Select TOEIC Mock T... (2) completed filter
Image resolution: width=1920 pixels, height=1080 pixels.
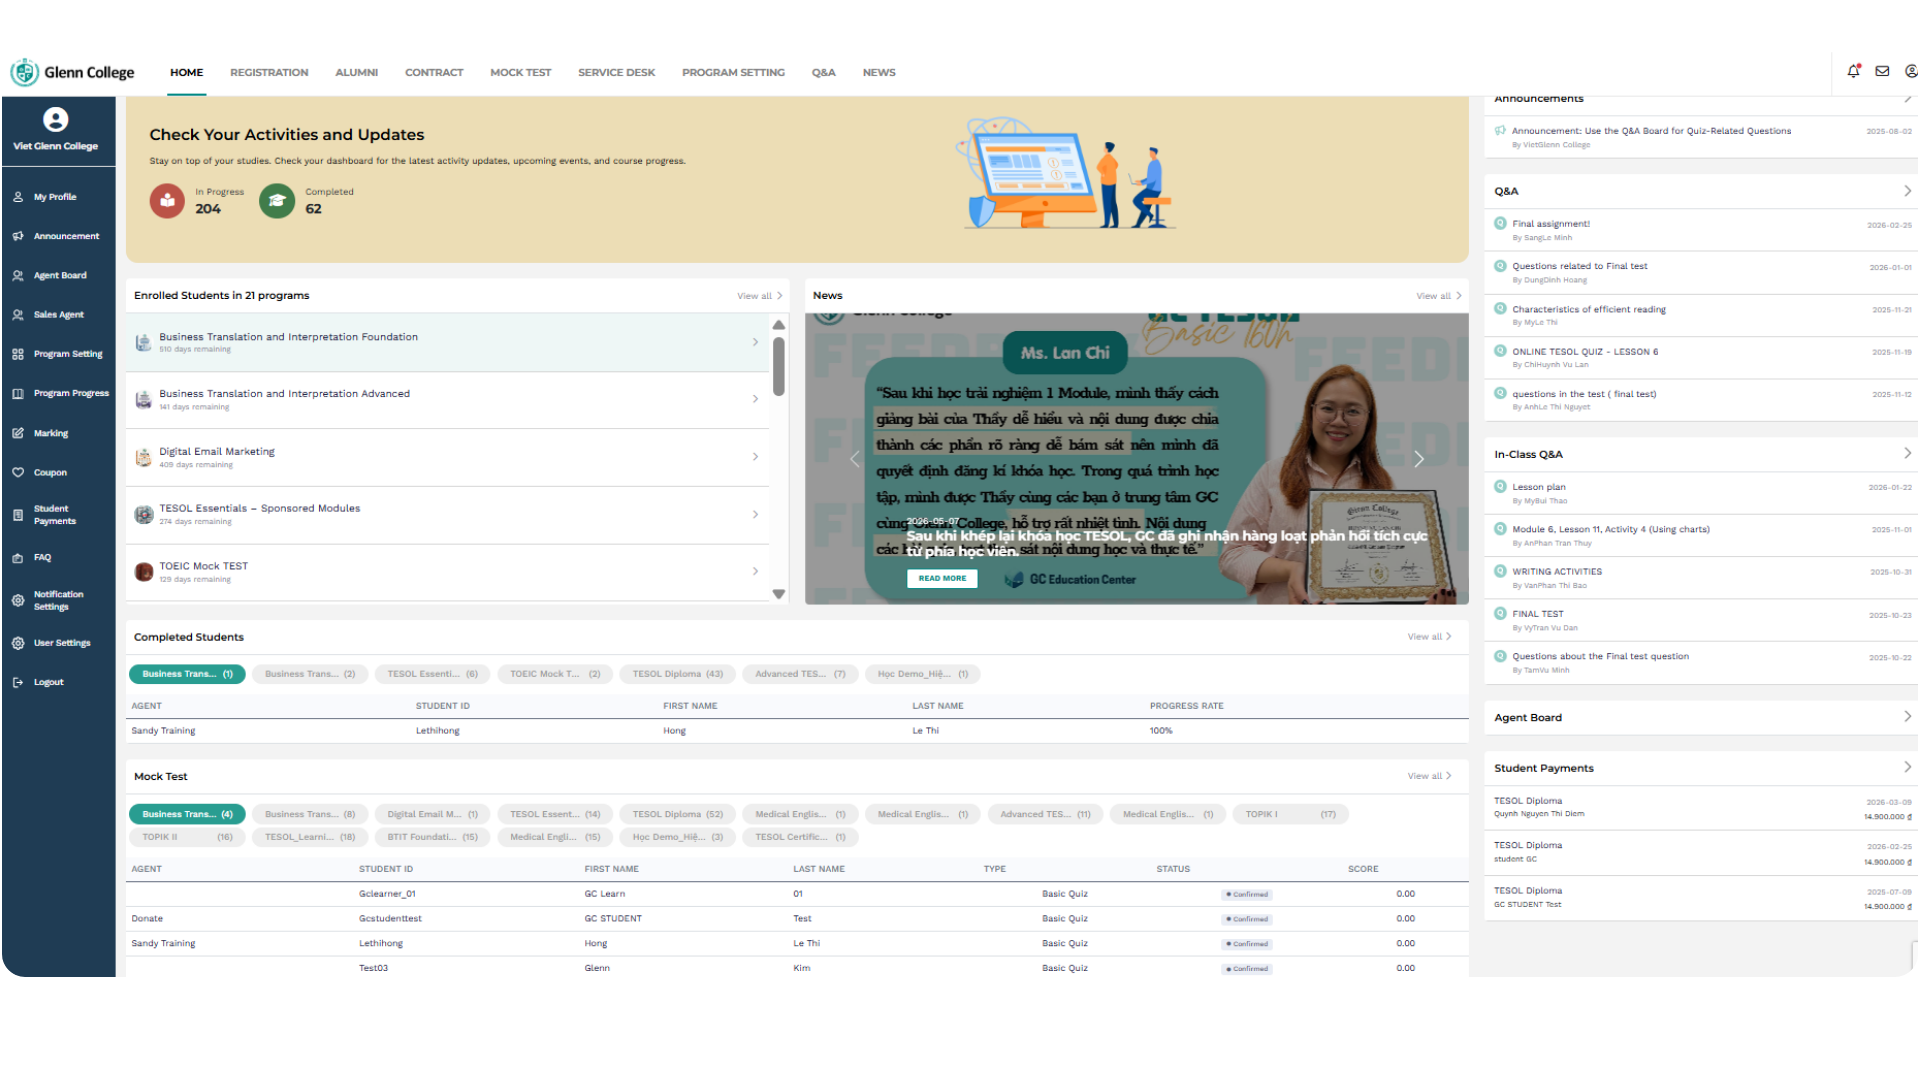[x=555, y=674]
